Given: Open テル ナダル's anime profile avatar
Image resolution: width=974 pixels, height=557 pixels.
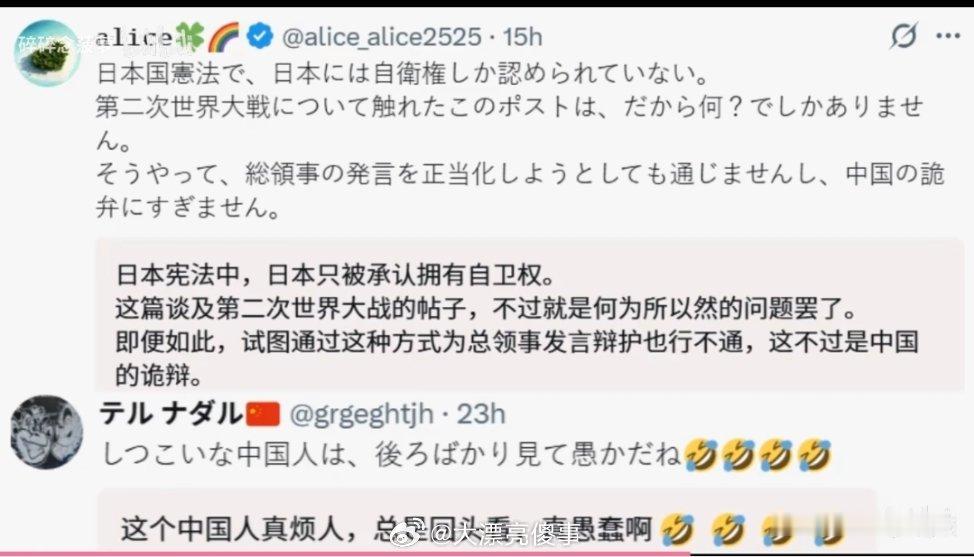Looking at the screenshot, I should (x=47, y=432).
